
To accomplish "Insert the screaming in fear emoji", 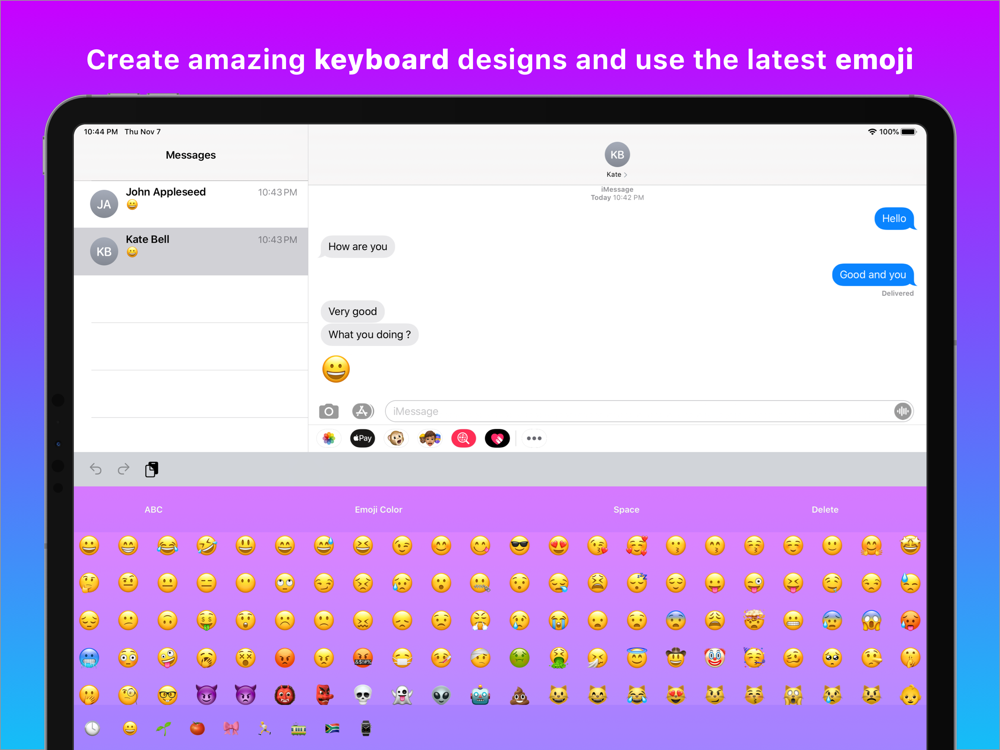I will point(871,621).
